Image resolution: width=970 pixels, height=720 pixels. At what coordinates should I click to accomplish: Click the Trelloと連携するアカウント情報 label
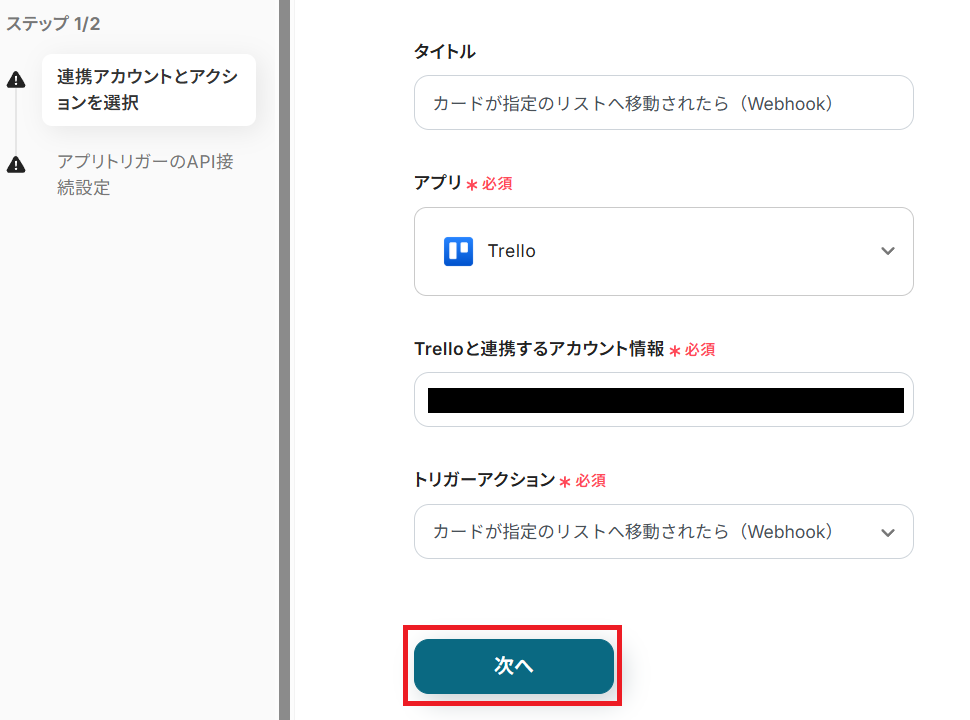pos(539,348)
